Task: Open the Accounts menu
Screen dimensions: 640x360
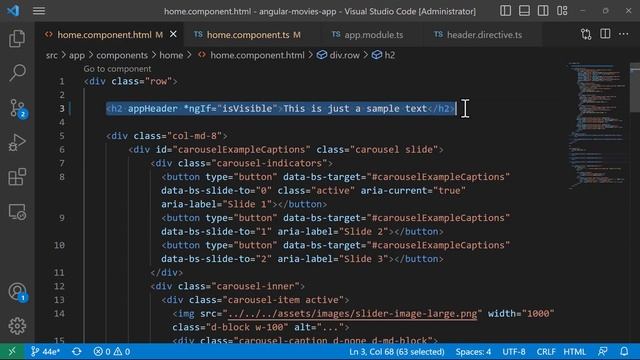Action: click(17, 292)
